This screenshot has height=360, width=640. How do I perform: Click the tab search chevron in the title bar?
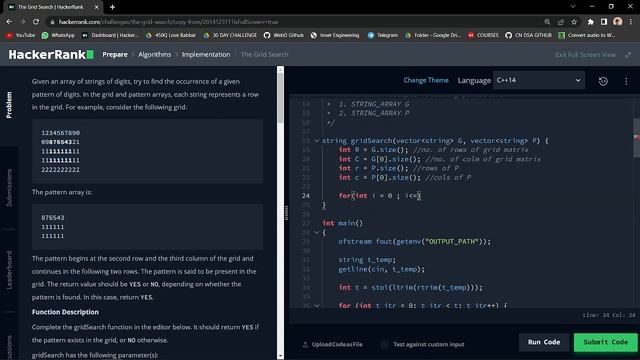coord(573,7)
